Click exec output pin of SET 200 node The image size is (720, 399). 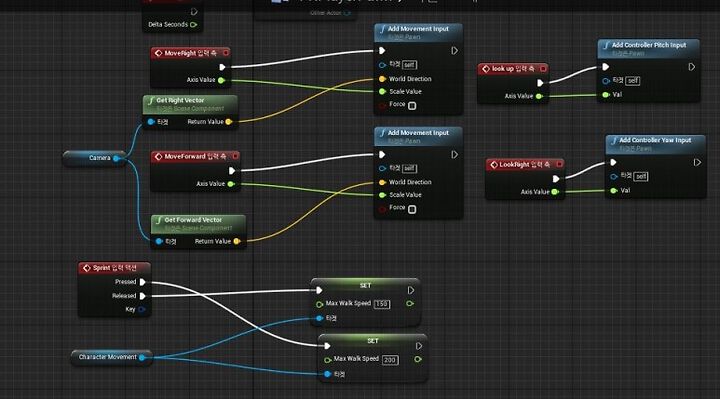(418, 346)
